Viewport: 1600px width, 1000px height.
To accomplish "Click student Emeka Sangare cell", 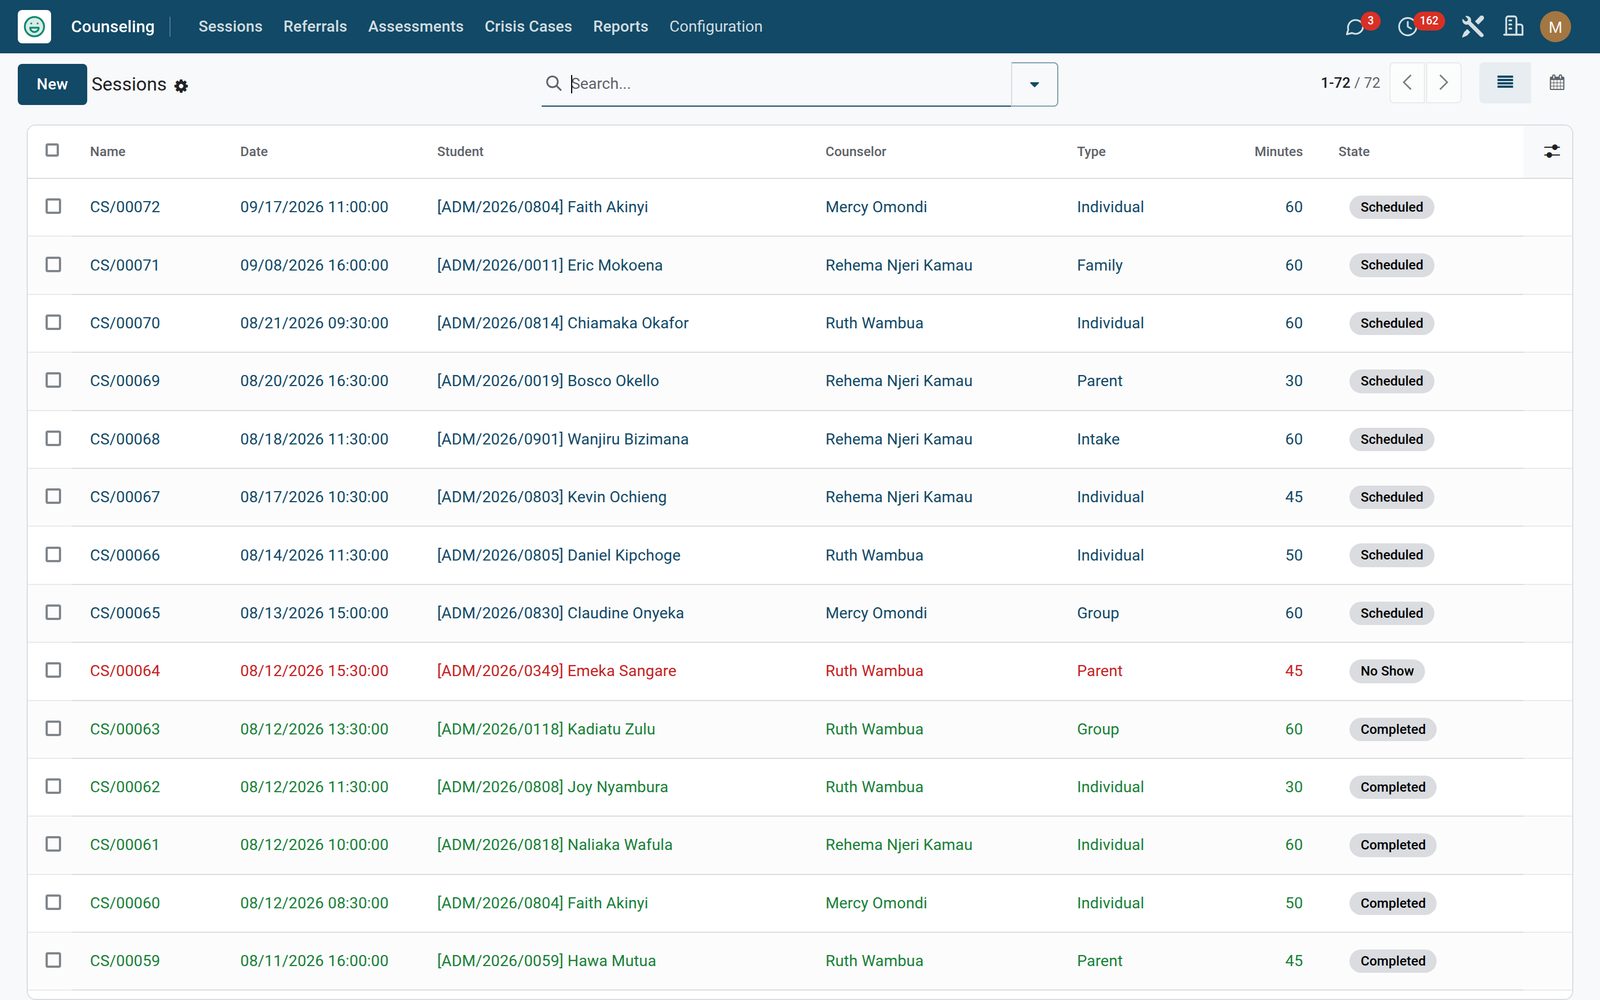I will tap(557, 671).
